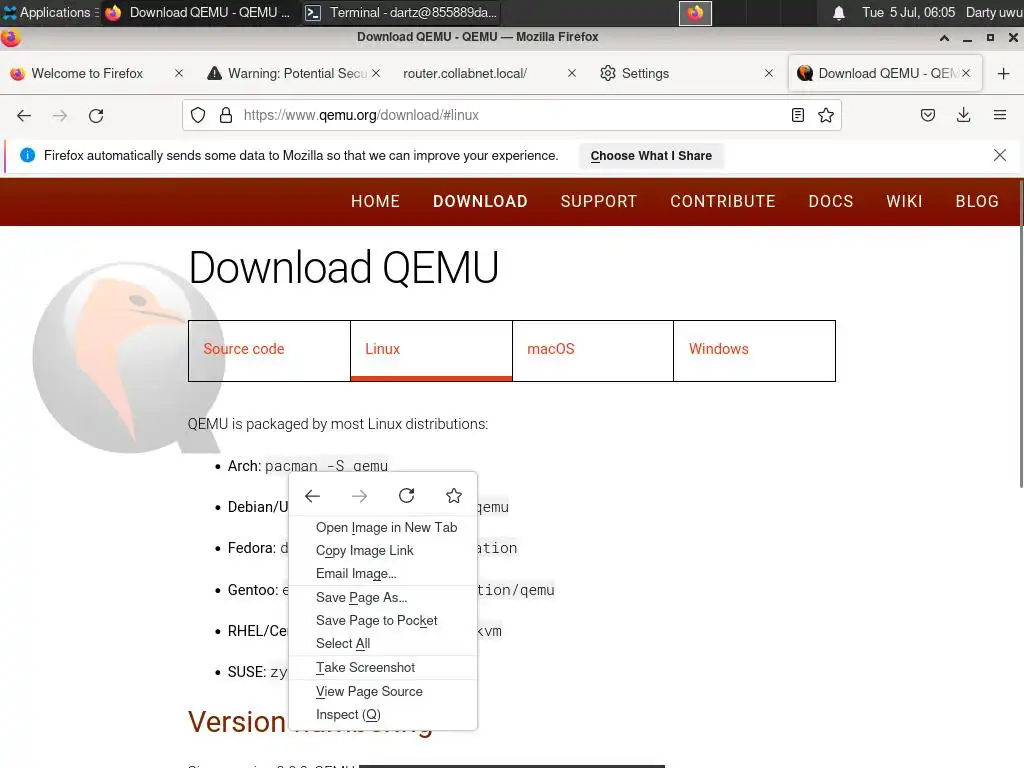The width and height of the screenshot is (1024, 768).
Task: Bookmark this page with the address bar star
Action: (x=826, y=116)
